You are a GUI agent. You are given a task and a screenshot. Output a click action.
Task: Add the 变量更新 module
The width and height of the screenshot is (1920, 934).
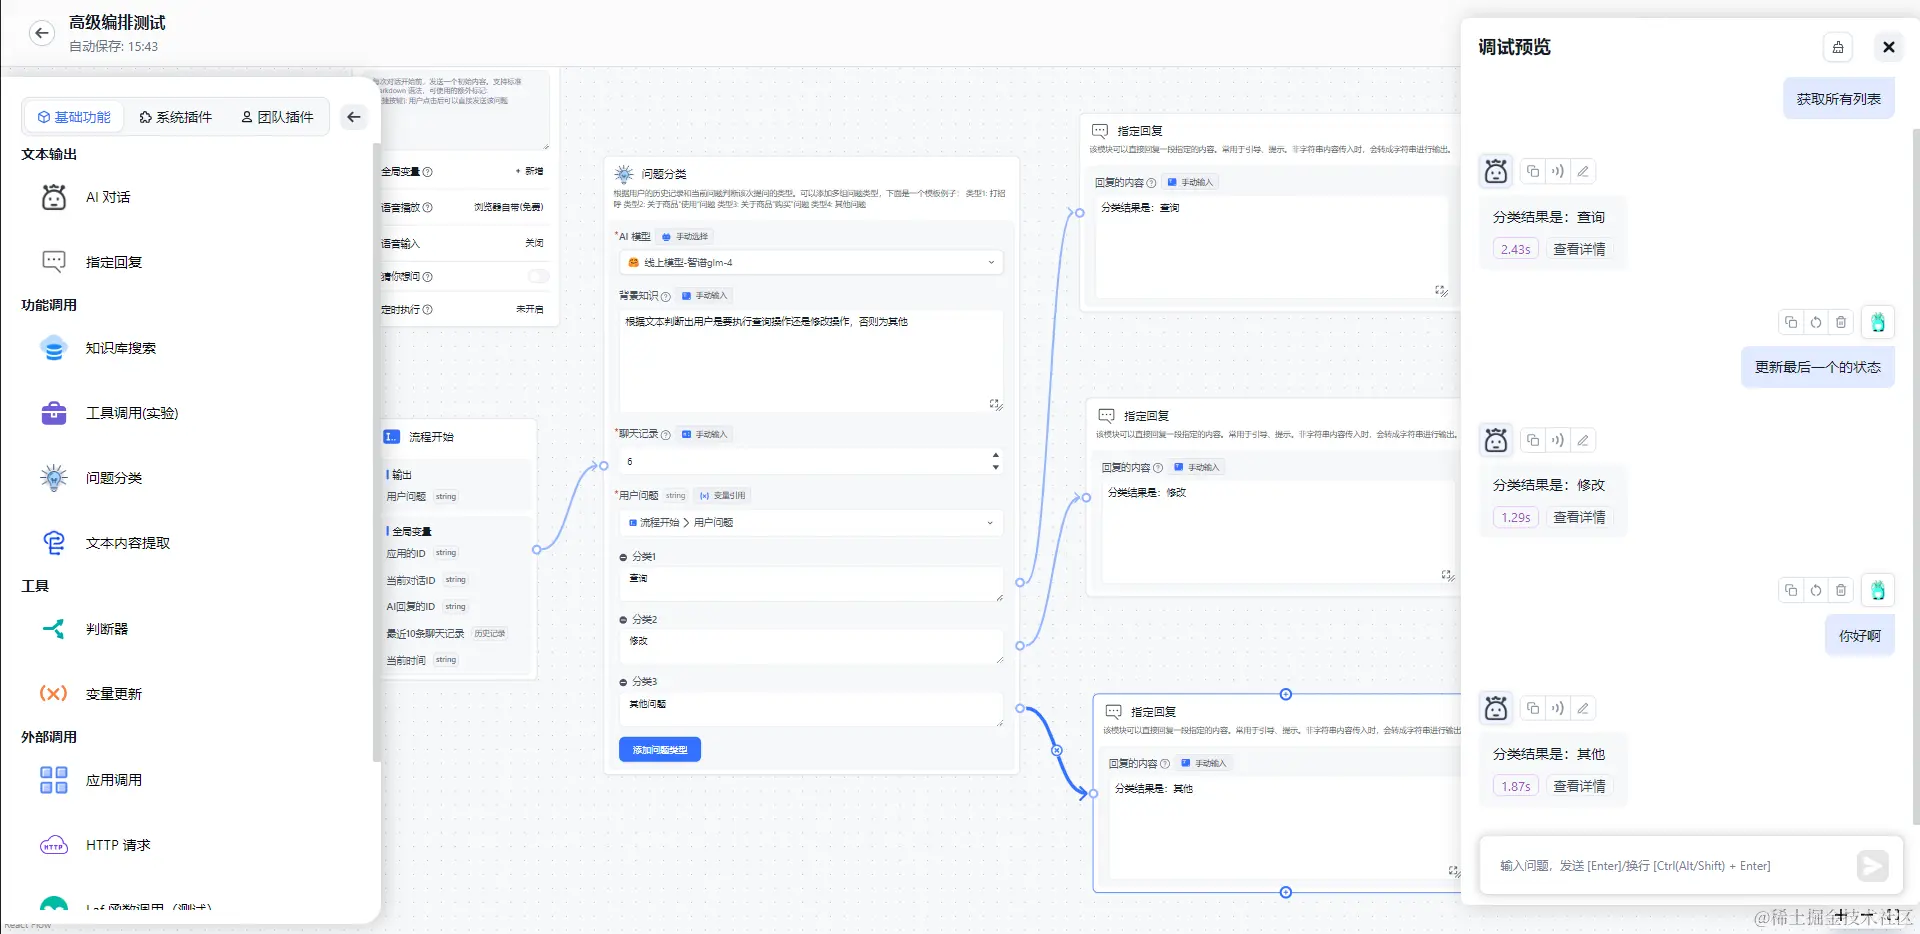point(113,694)
